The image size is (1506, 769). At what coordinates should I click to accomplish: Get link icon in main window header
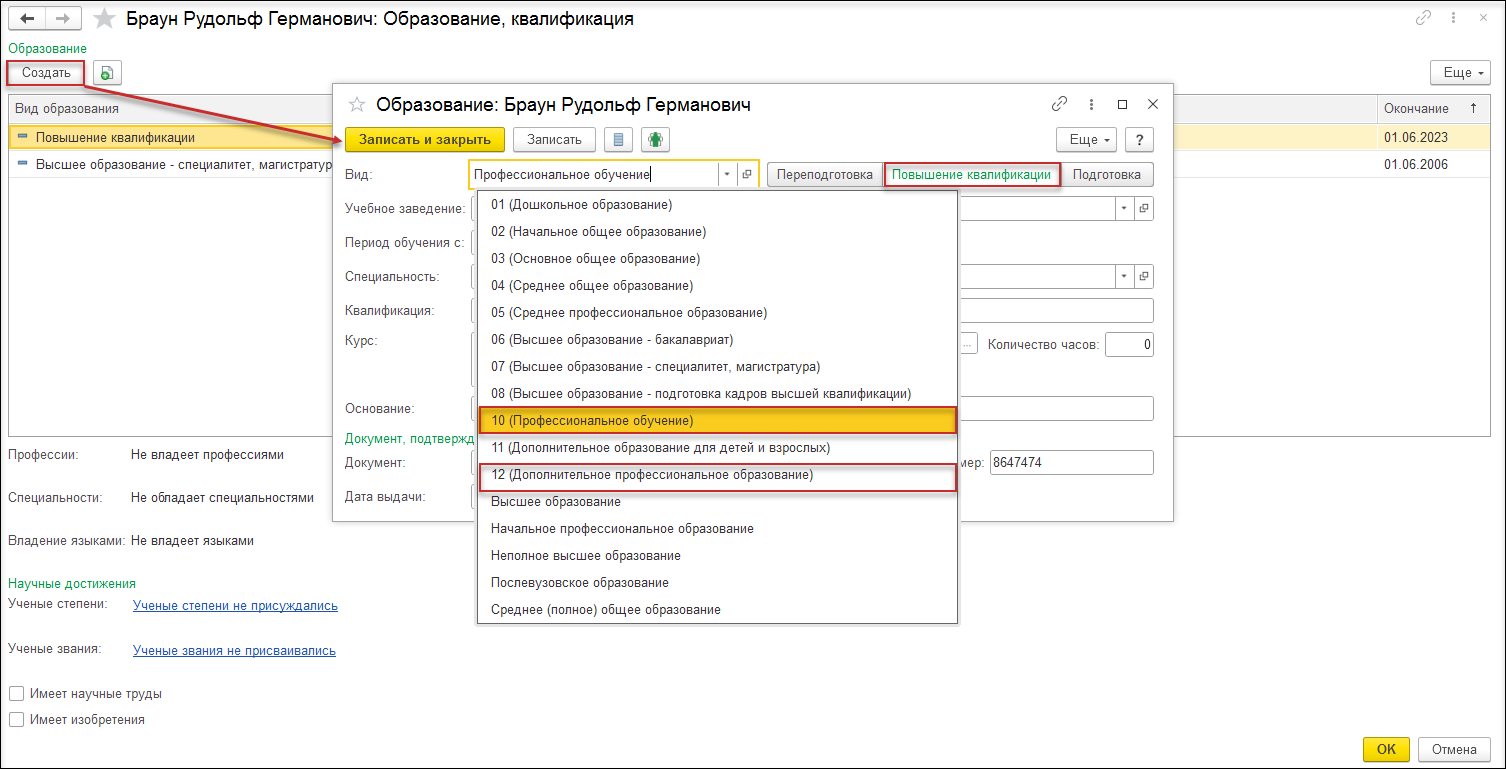[1422, 19]
